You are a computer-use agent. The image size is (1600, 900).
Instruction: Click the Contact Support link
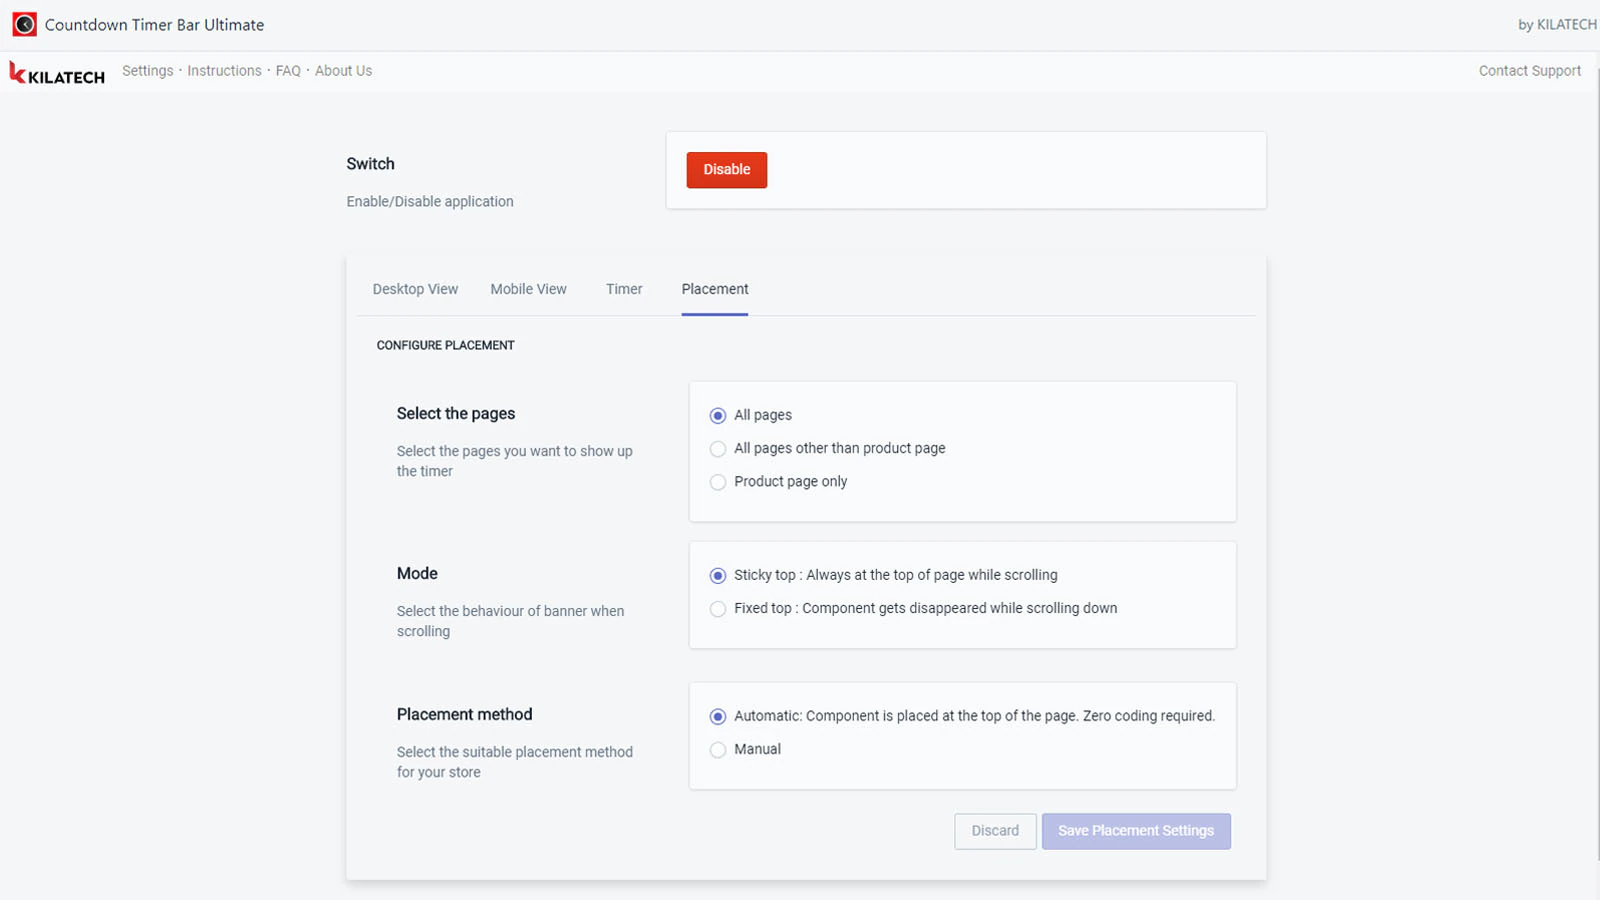pyautogui.click(x=1530, y=71)
